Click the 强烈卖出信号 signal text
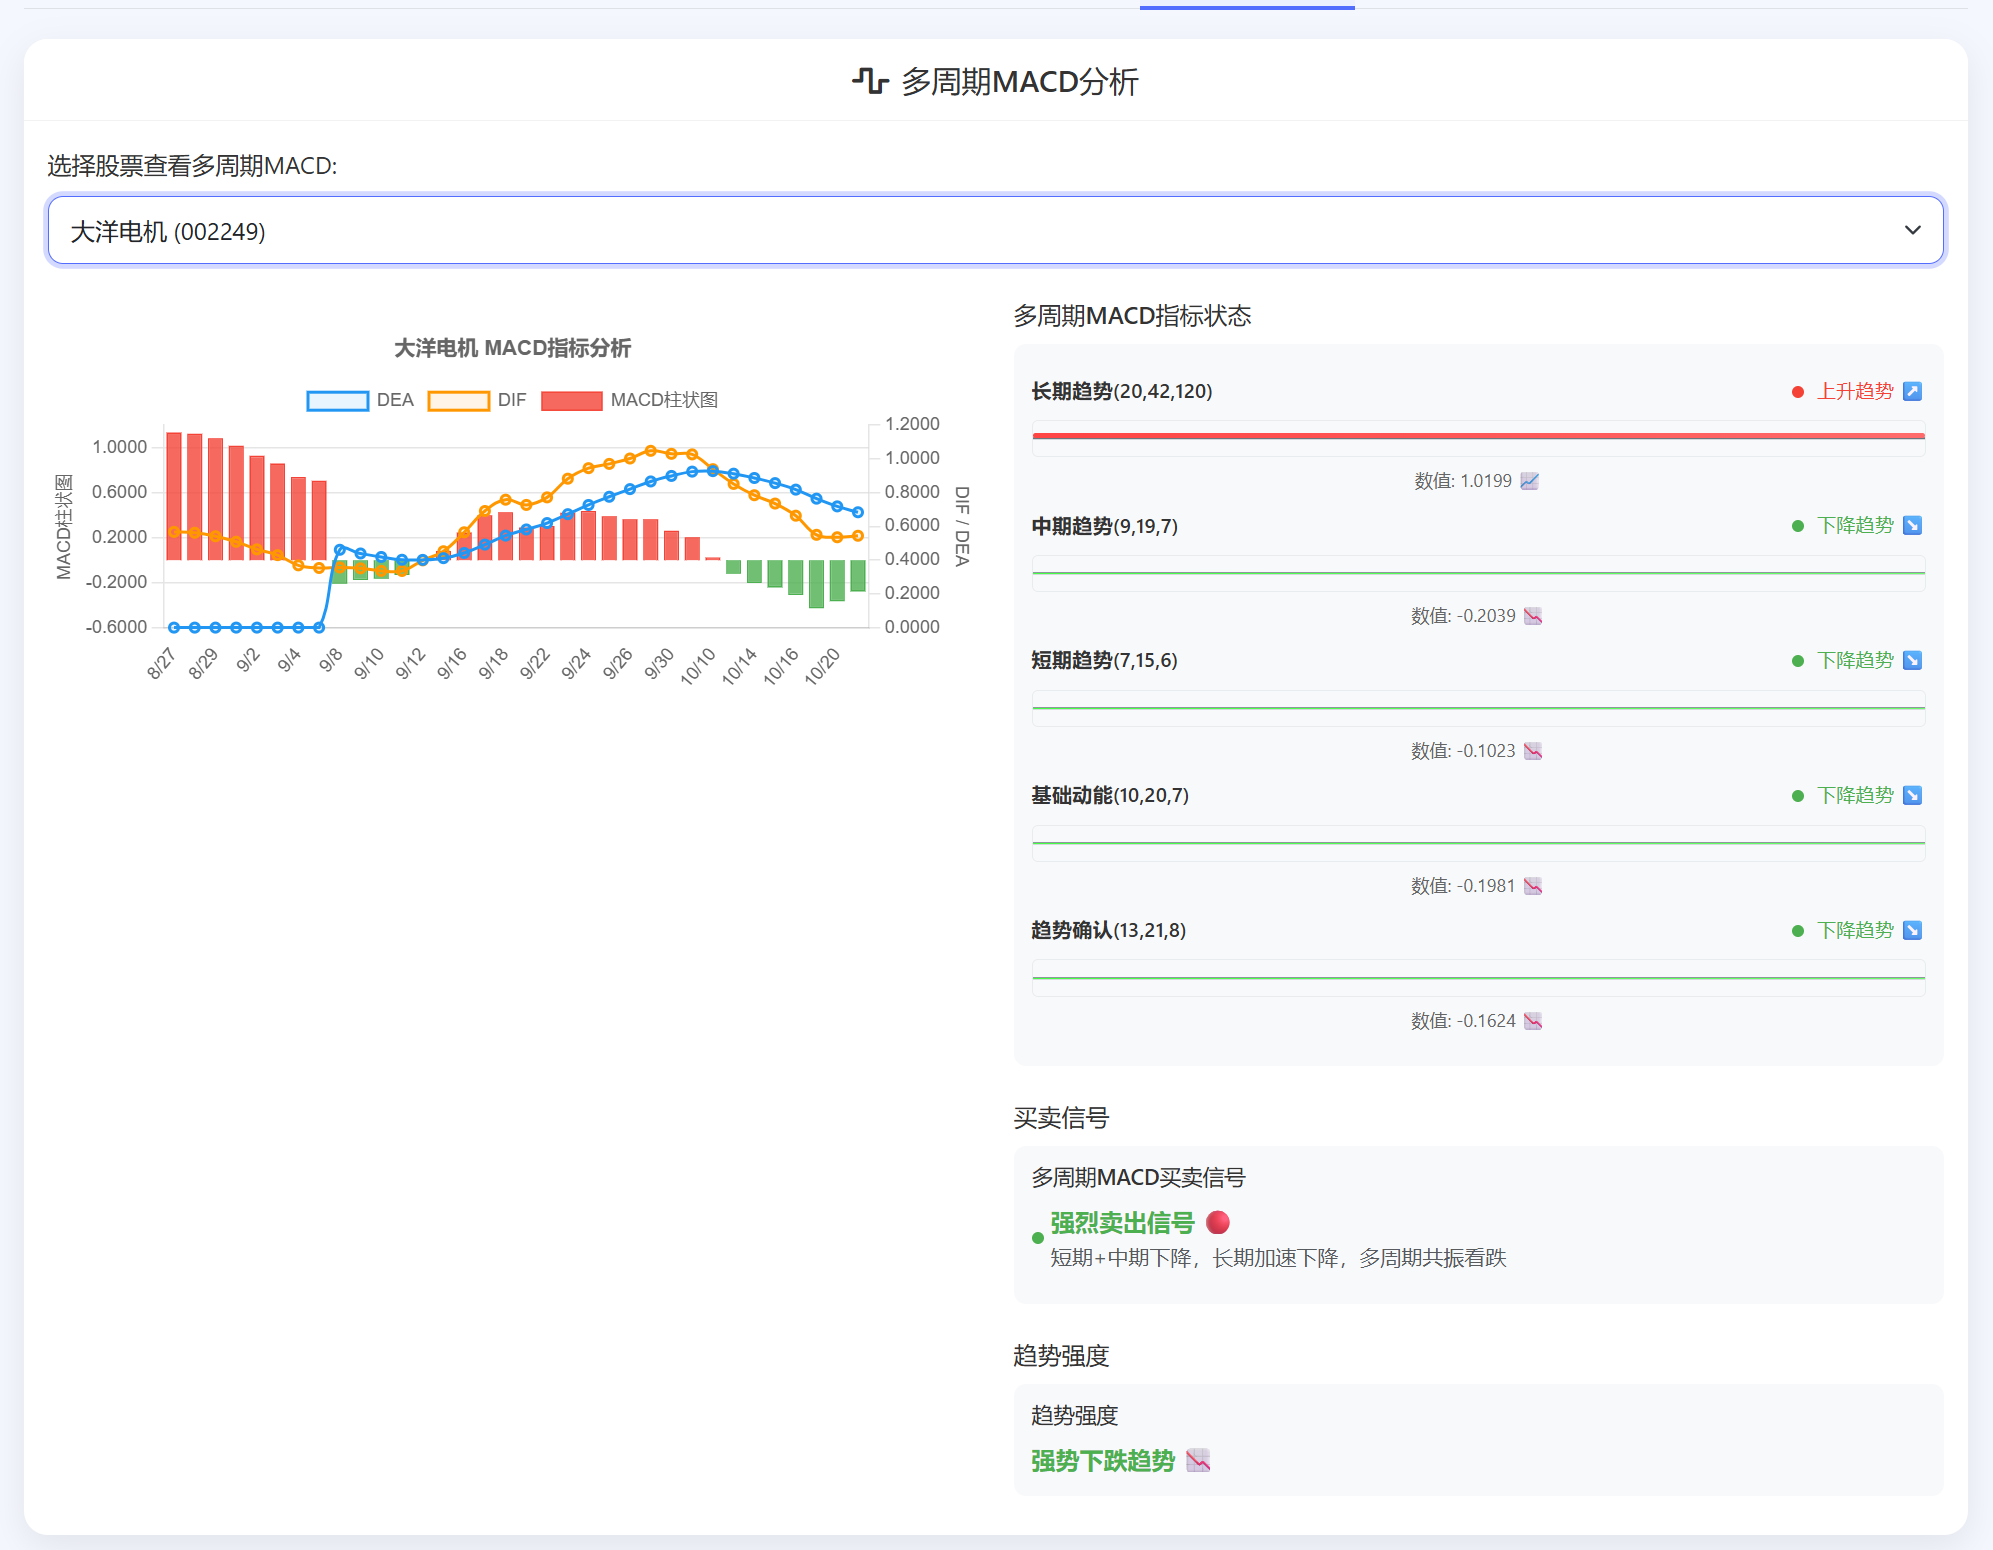Viewport: 1993px width, 1550px height. [1122, 1223]
